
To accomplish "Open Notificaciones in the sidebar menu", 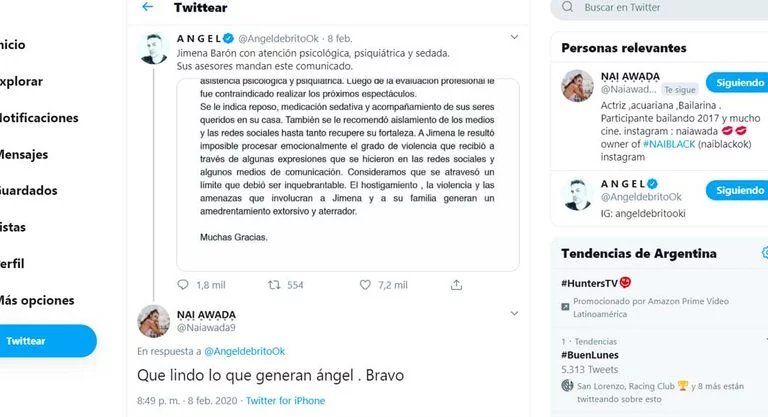I will click(39, 118).
